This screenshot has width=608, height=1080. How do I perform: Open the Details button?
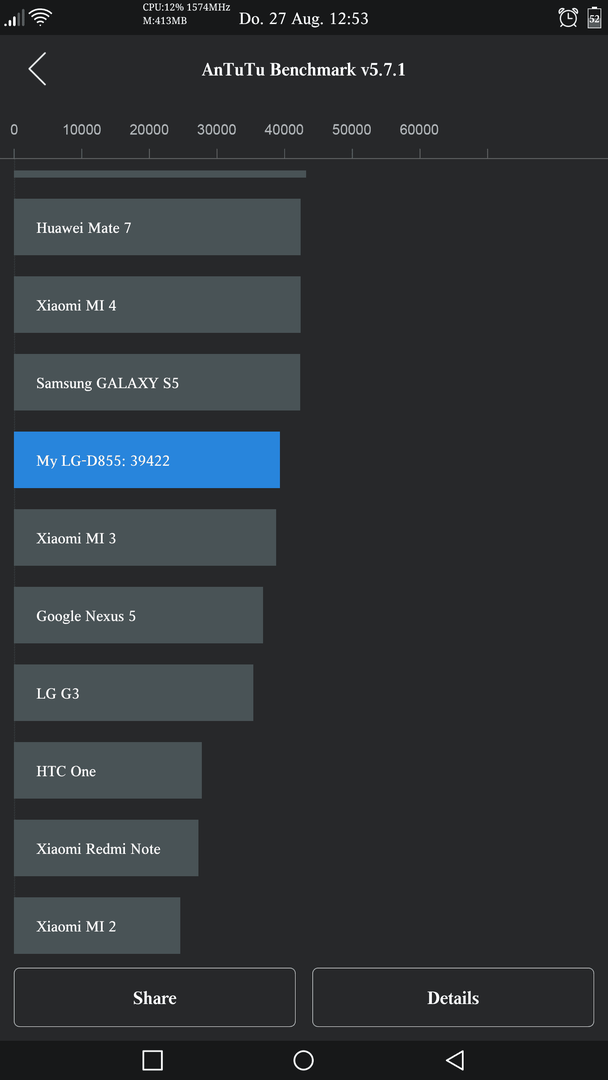[x=453, y=997]
